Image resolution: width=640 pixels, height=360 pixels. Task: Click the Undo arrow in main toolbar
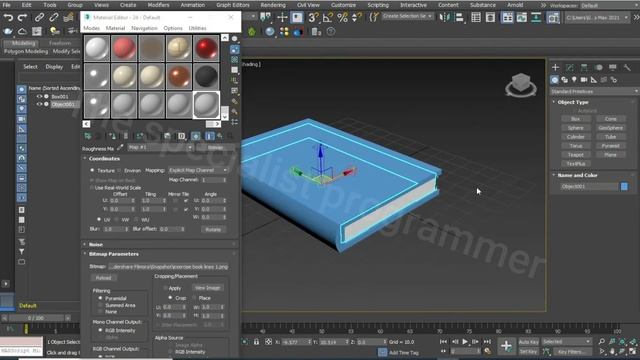pos(8,17)
